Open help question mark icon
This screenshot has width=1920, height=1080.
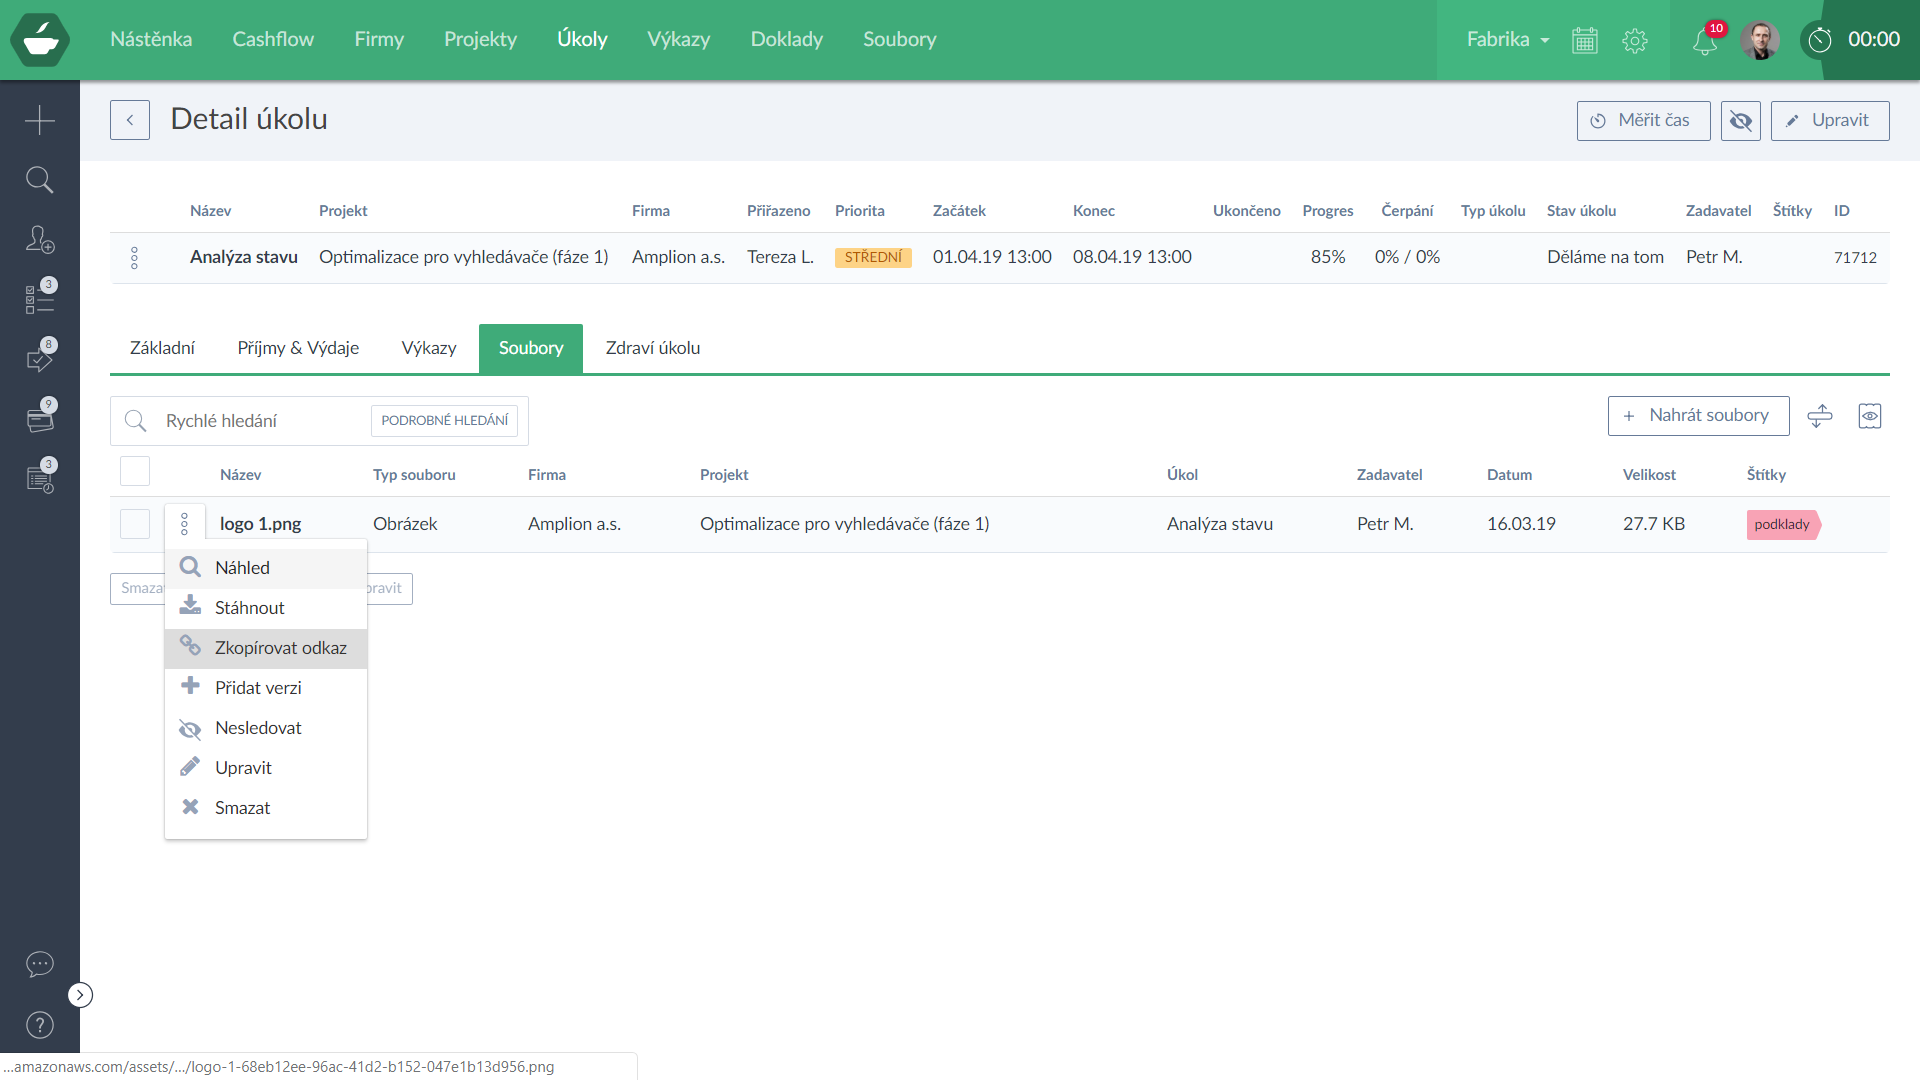[x=39, y=1025]
